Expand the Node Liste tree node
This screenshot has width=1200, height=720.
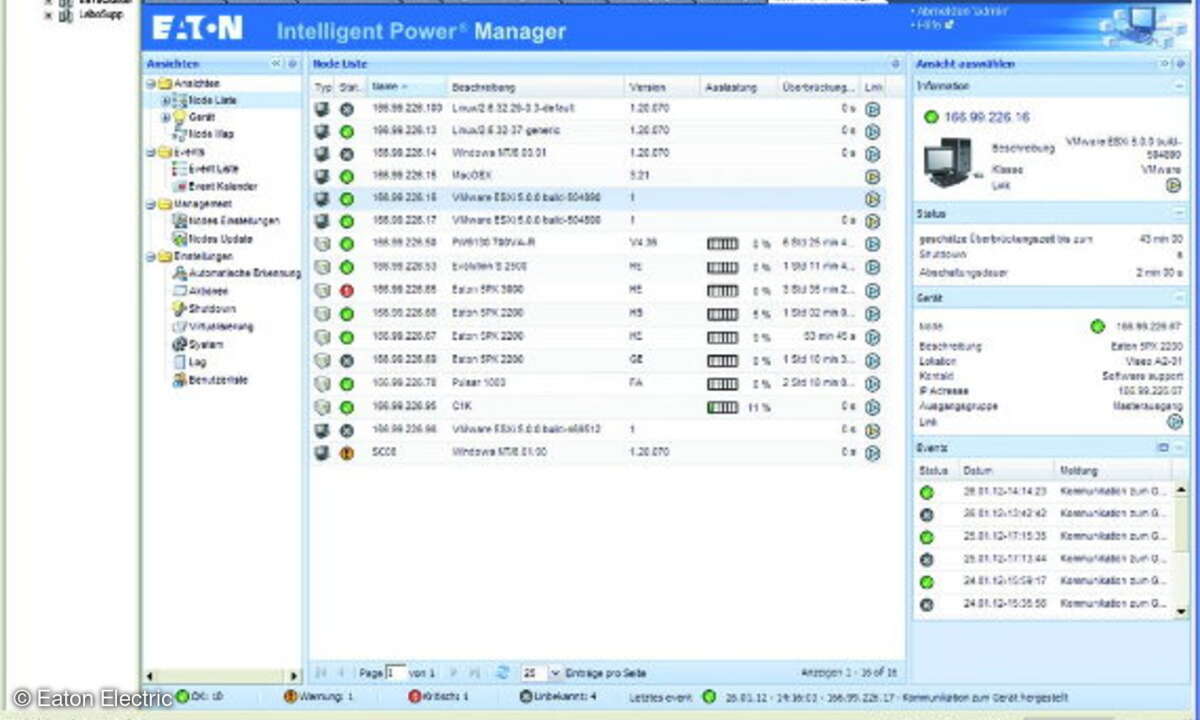pyautogui.click(x=166, y=101)
